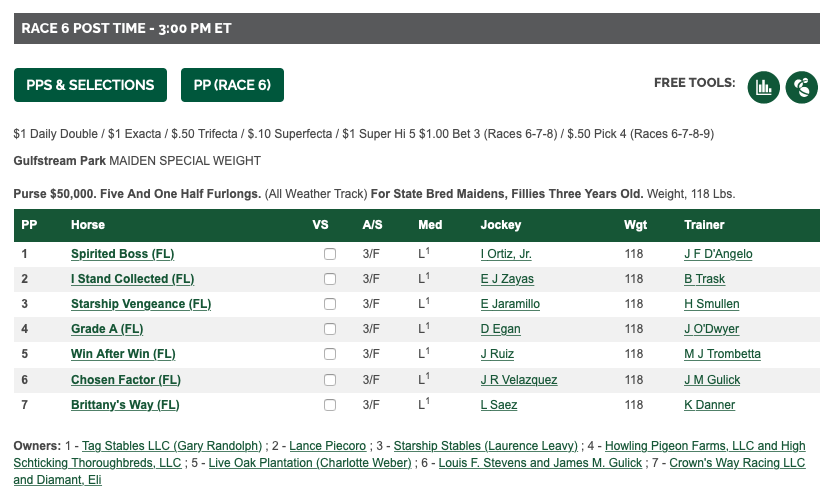Select the Brittany's Way (FL) horse link
834x495 pixels.
click(125, 405)
